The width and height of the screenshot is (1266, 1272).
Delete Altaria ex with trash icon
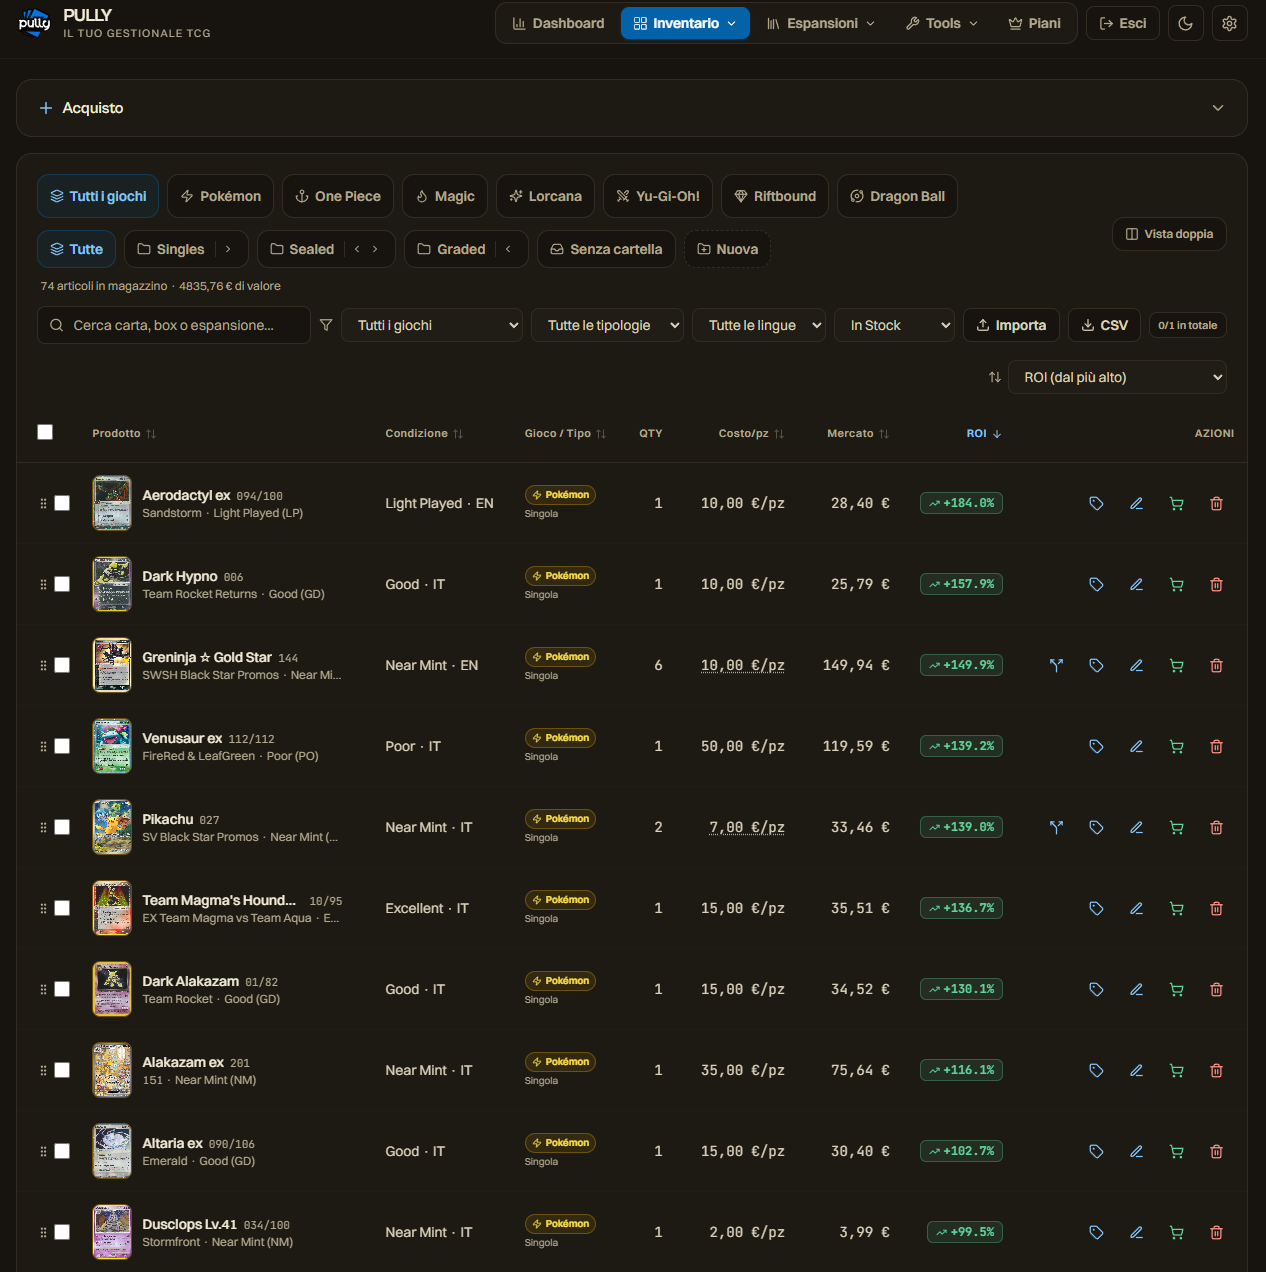click(1216, 1152)
